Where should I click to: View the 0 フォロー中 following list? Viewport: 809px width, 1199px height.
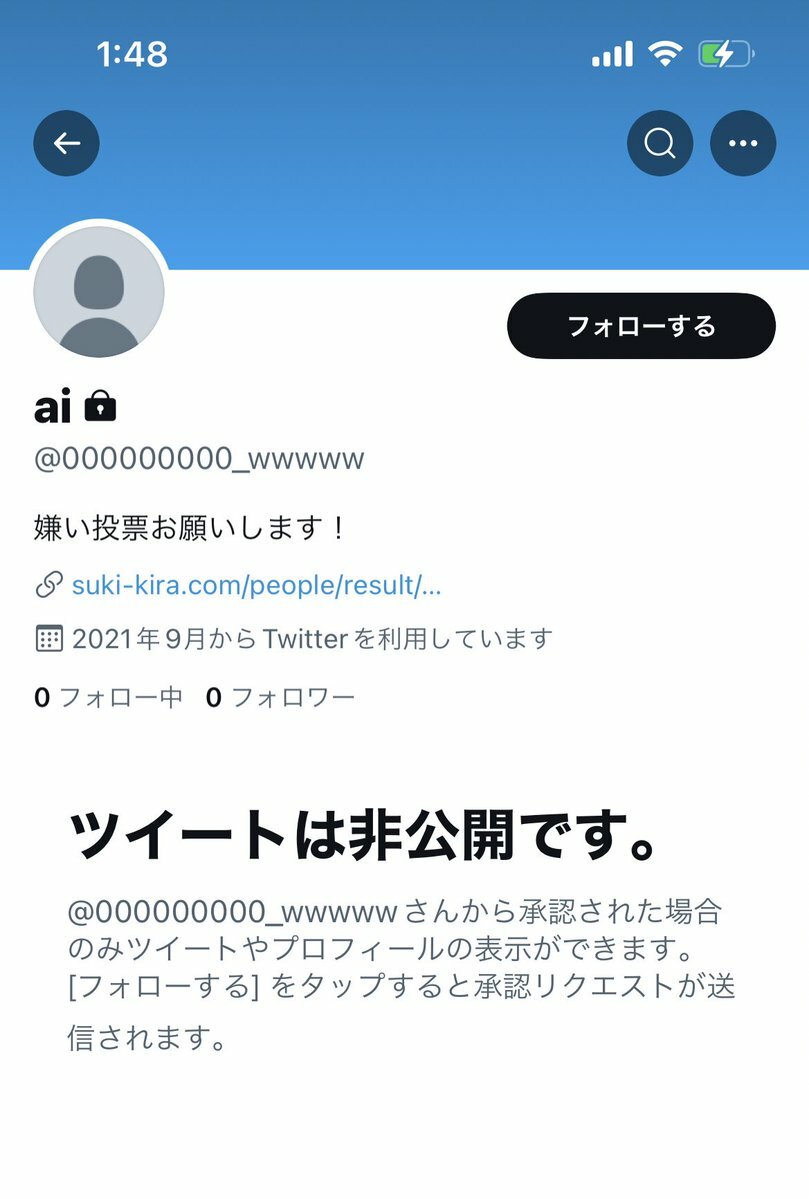[x=109, y=697]
